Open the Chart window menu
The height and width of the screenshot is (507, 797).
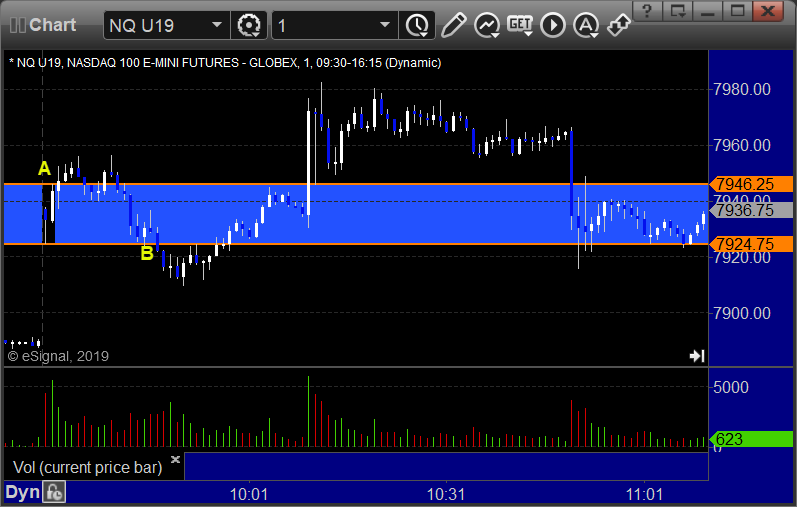[43, 25]
